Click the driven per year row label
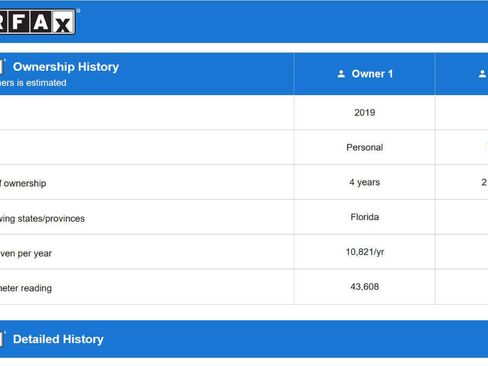 [x=26, y=253]
